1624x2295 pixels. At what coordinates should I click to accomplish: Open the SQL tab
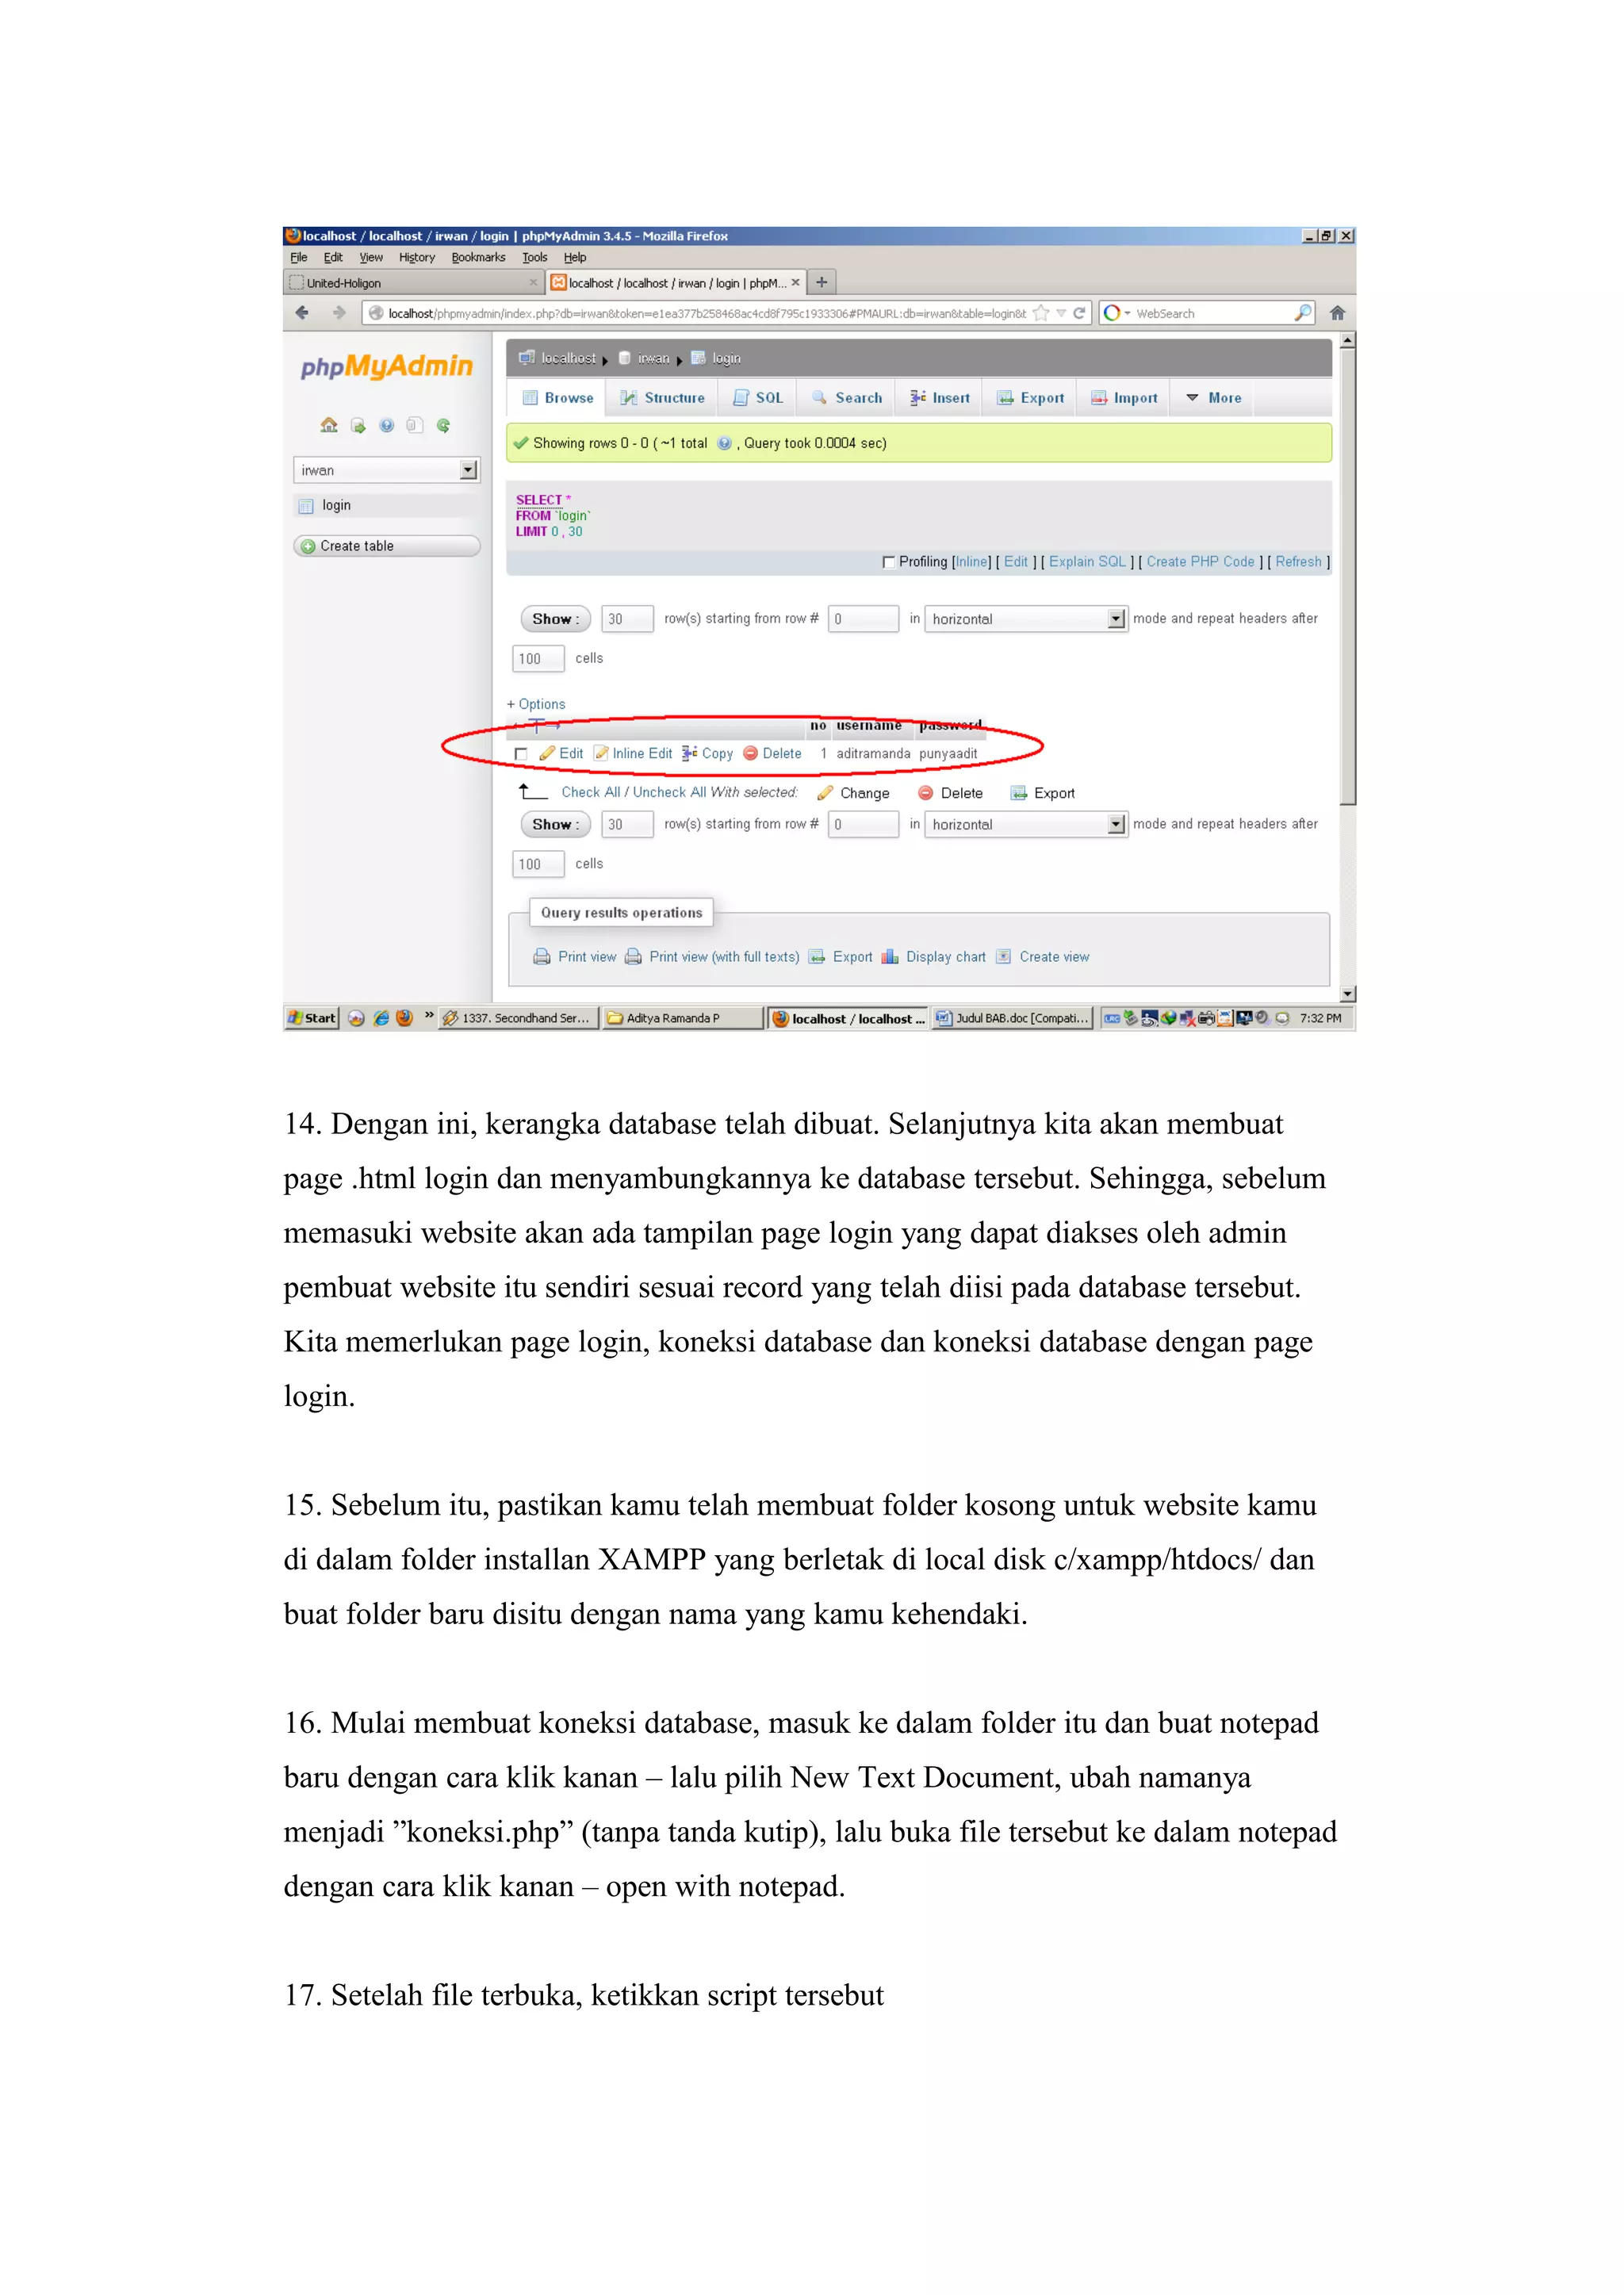pos(758,398)
